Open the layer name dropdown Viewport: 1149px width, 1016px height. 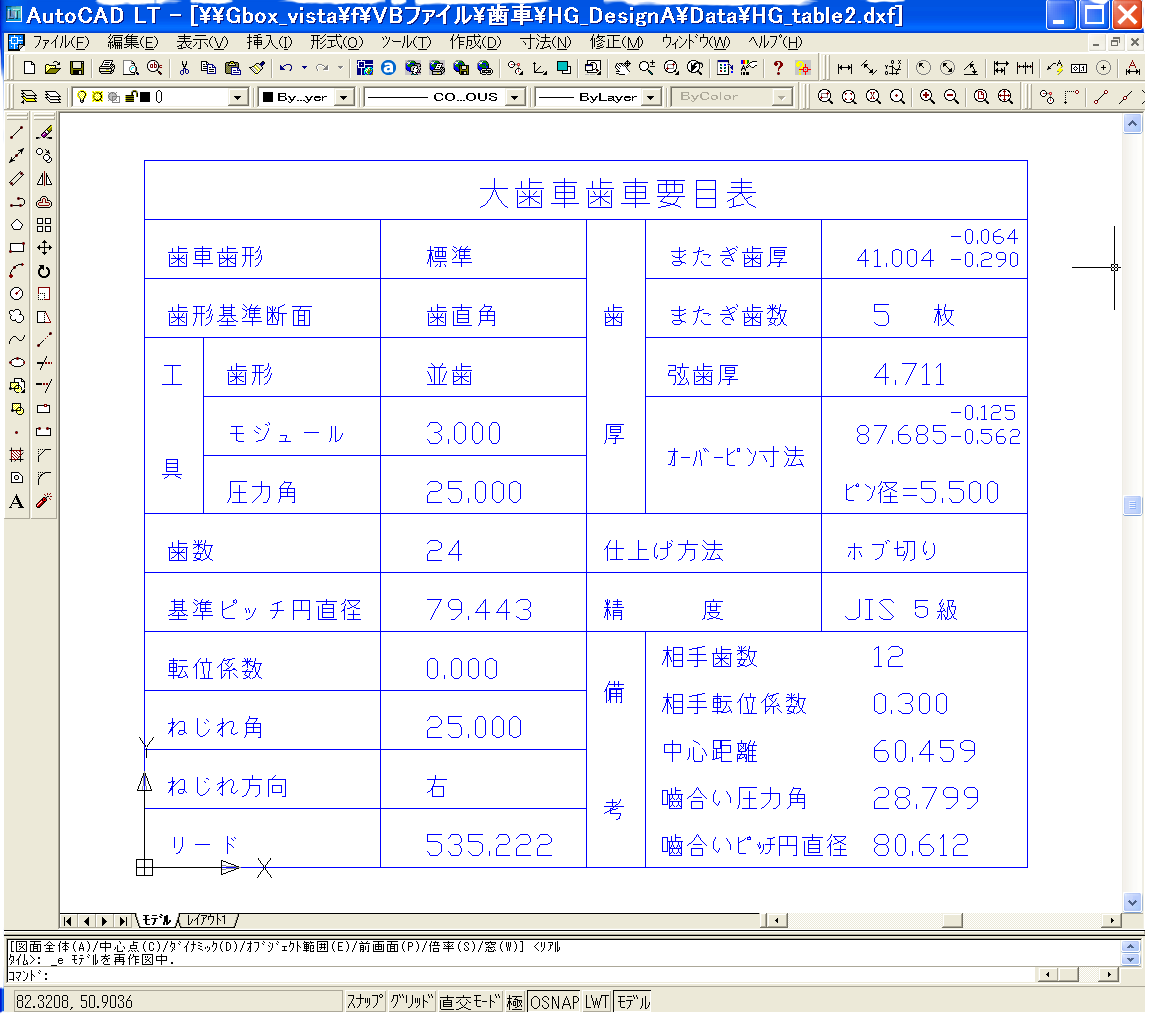[237, 97]
